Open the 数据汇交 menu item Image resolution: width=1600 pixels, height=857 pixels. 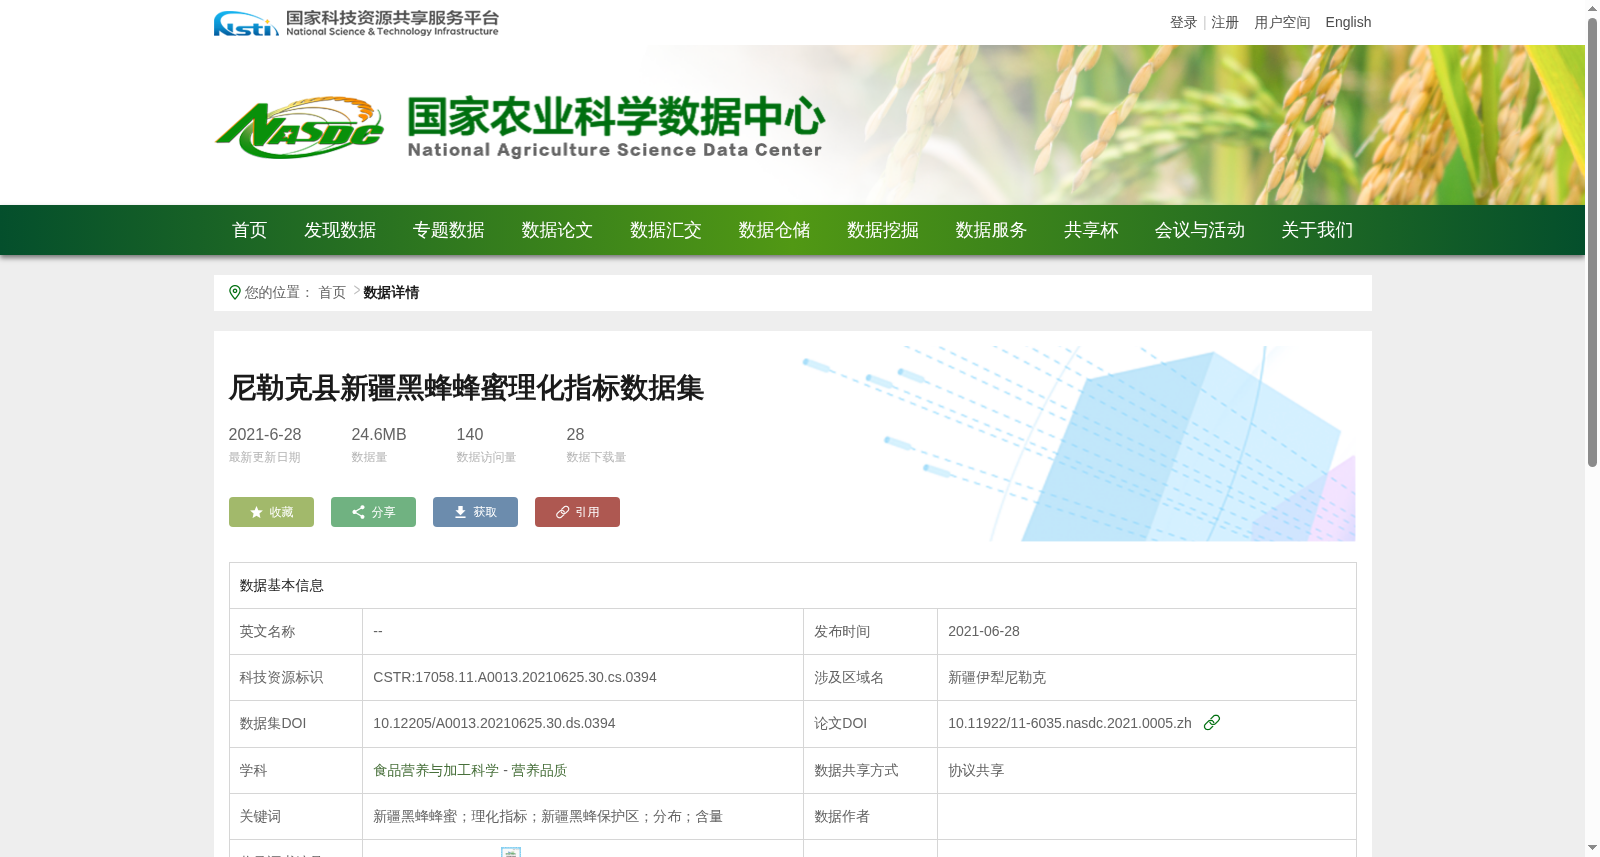666,230
